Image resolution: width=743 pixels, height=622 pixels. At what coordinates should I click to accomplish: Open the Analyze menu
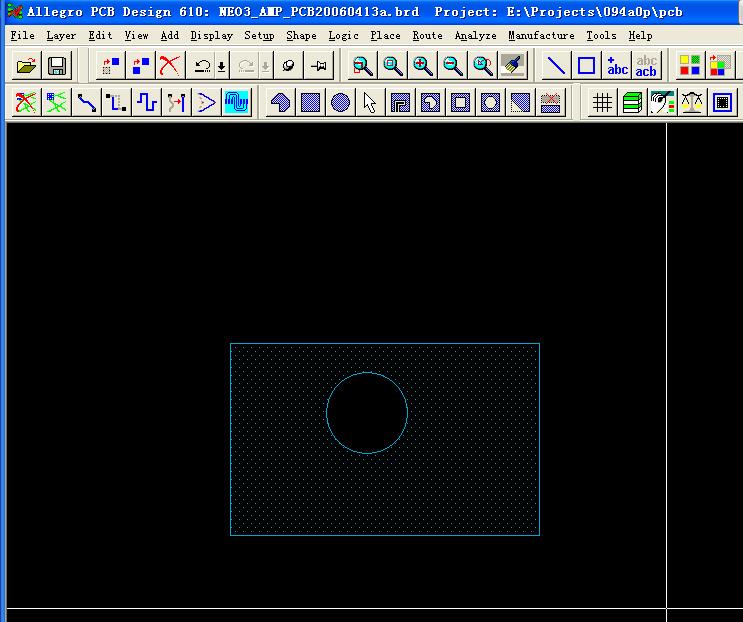pyautogui.click(x=475, y=36)
